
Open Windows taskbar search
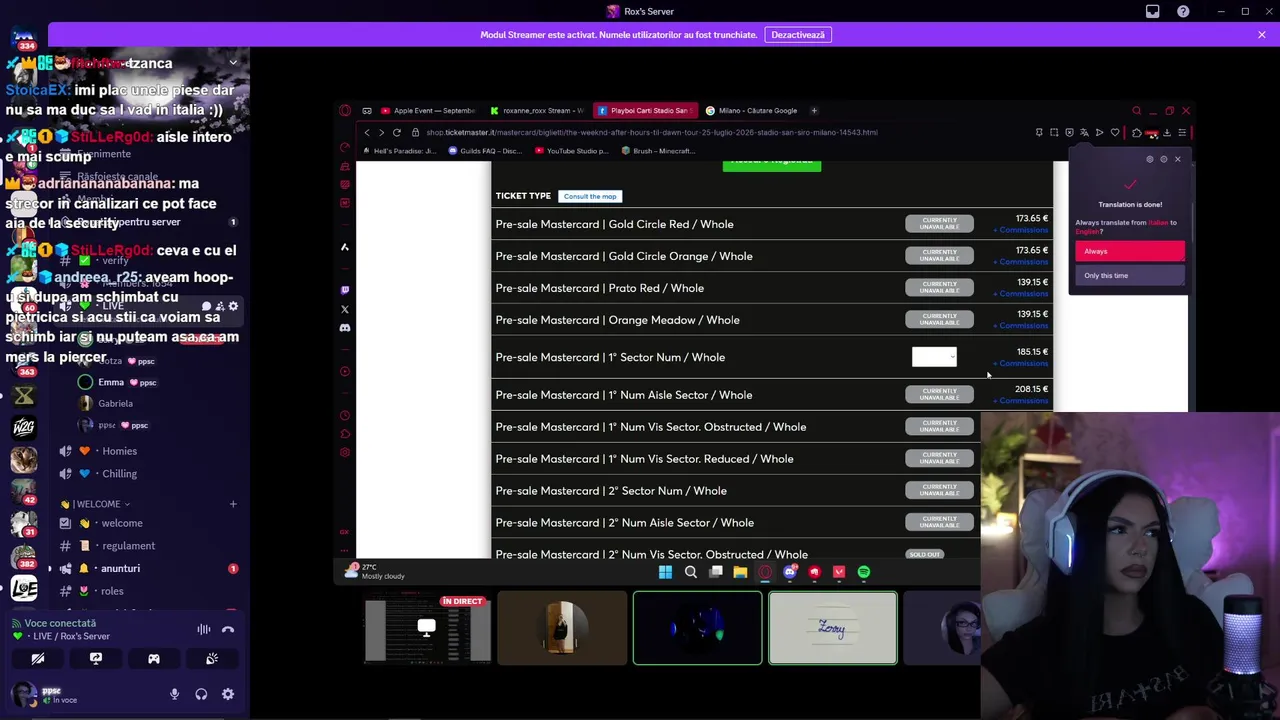(x=690, y=572)
